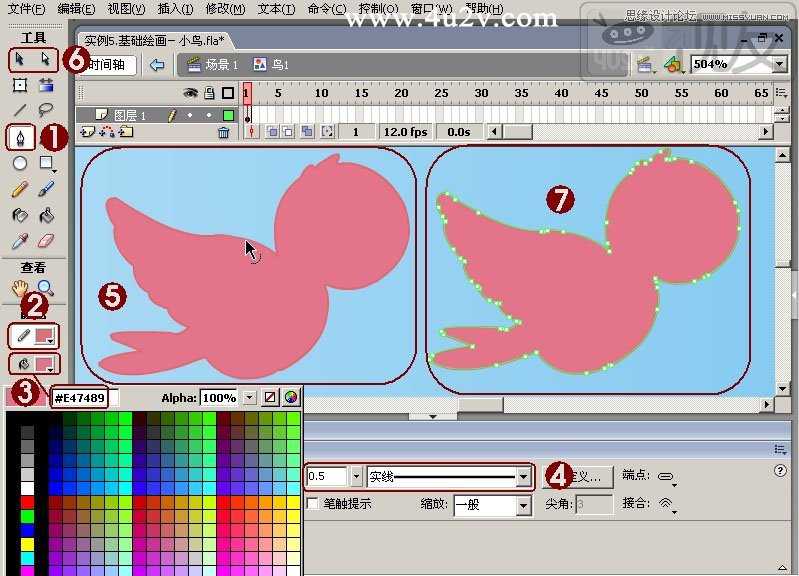Click the Delete Layer trash icon

[223, 133]
